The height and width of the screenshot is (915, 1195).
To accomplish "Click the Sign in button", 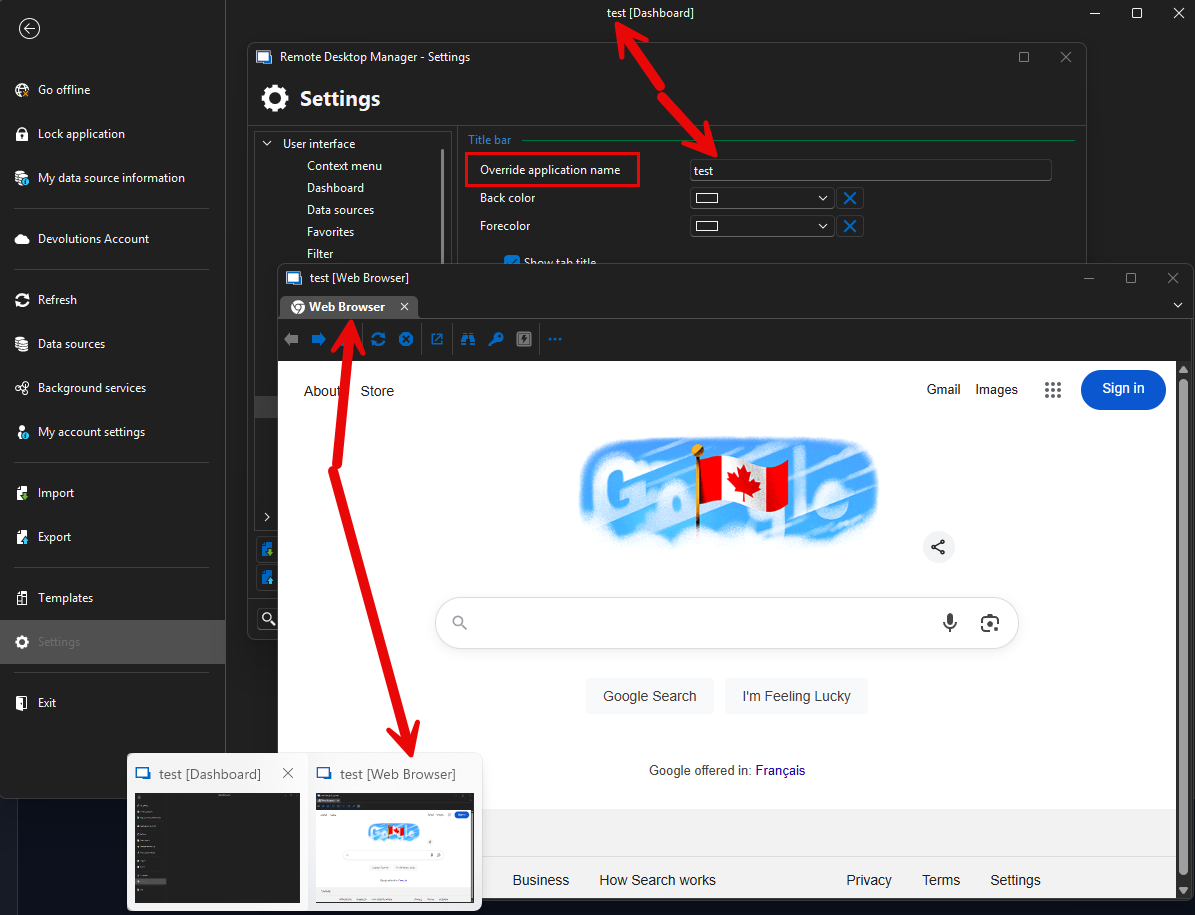I will pos(1123,389).
